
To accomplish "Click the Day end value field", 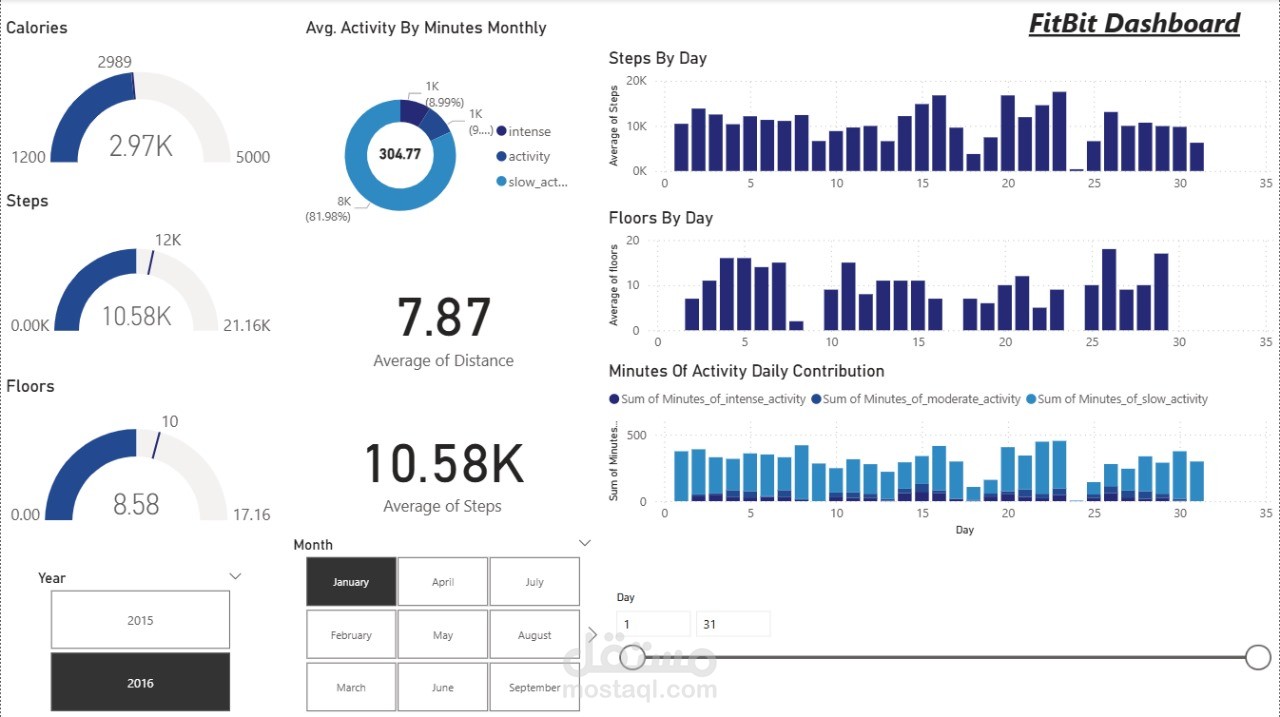I will tap(733, 624).
